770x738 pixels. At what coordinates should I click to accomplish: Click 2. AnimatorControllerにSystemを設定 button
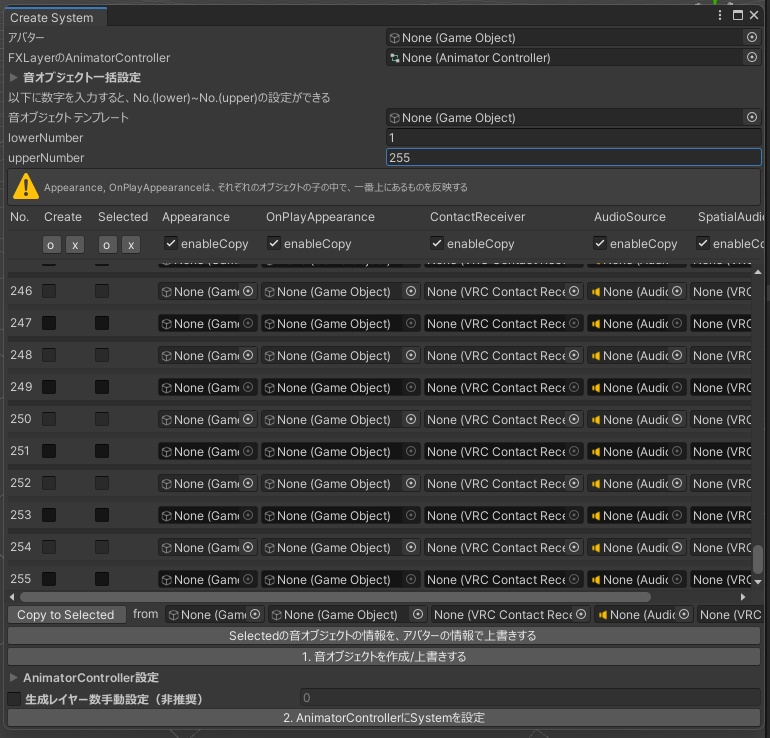pyautogui.click(x=384, y=718)
